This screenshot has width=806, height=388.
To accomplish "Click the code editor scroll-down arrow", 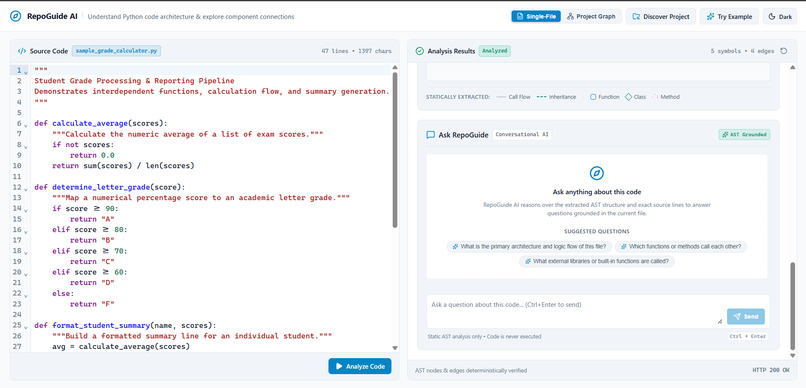I will click(x=395, y=348).
